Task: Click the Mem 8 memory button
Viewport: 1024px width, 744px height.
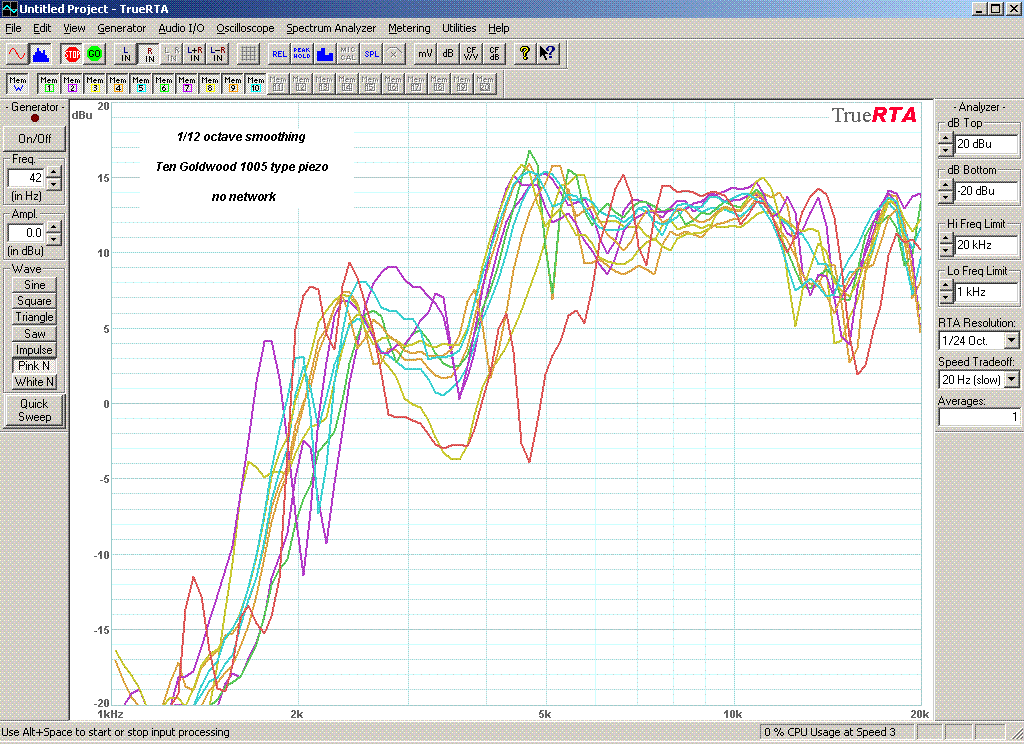Action: pyautogui.click(x=210, y=84)
